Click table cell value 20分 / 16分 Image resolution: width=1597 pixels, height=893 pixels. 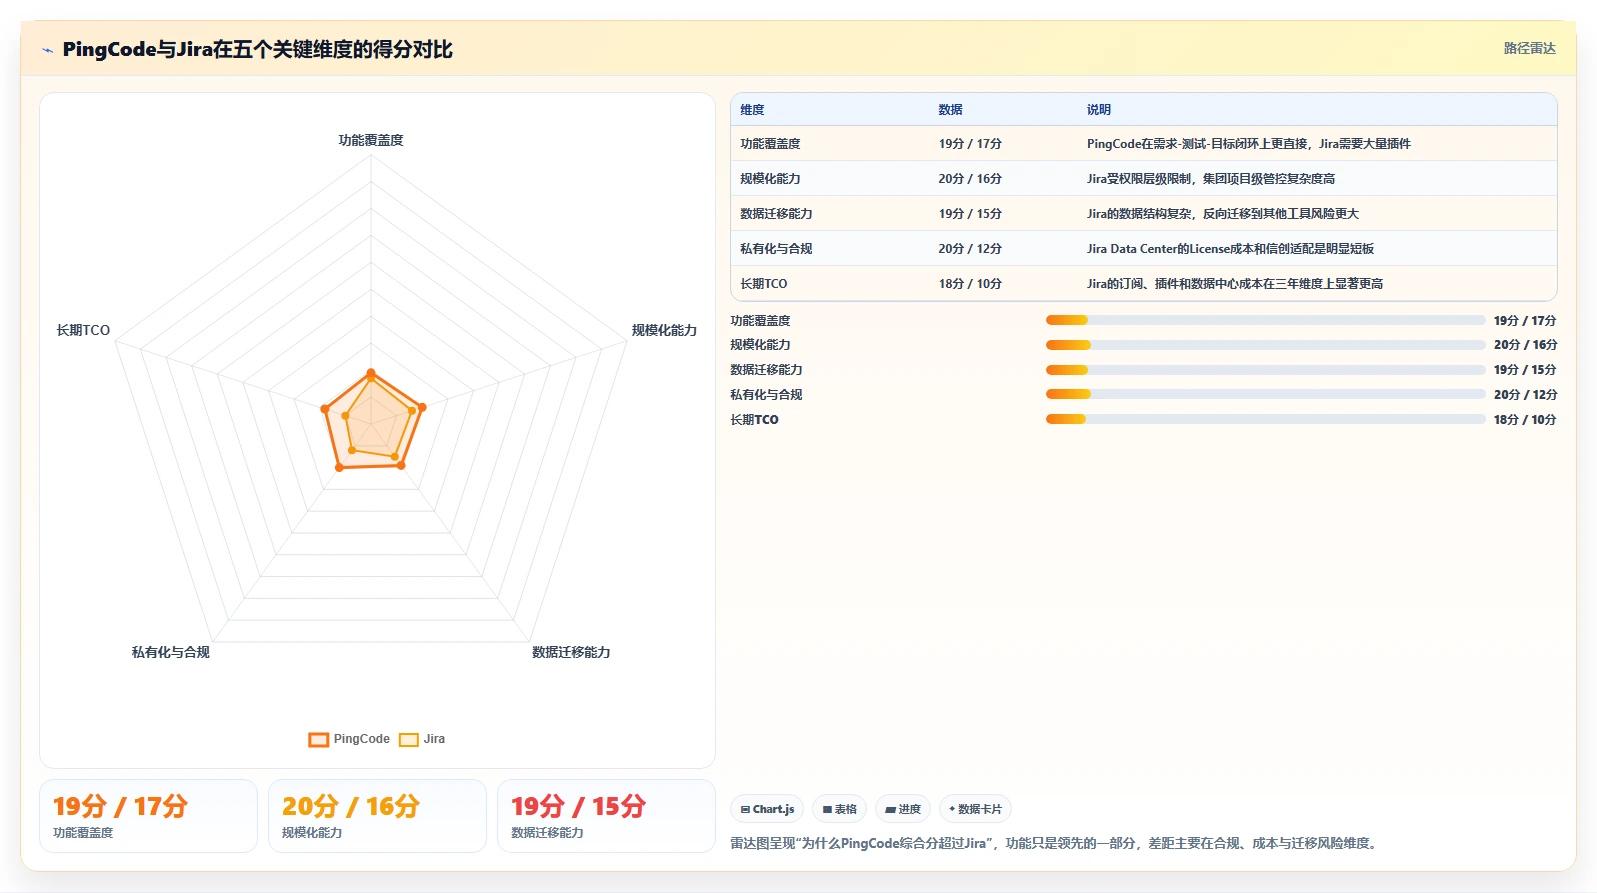[x=970, y=179]
